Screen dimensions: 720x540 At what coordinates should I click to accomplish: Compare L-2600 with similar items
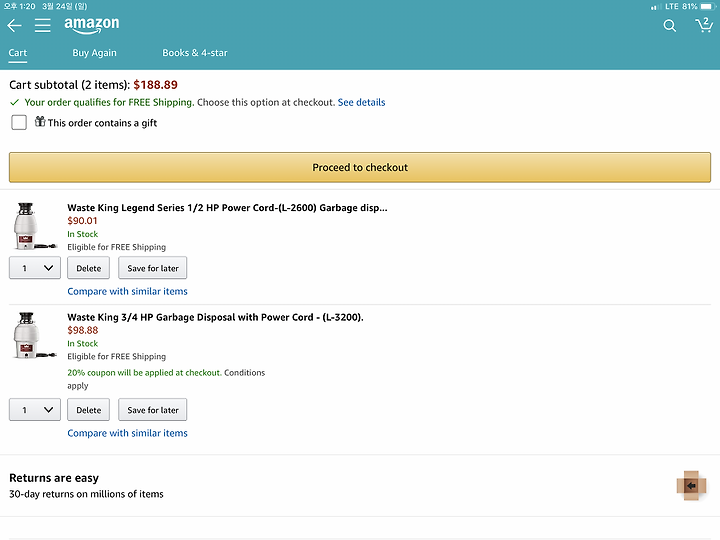point(127,291)
